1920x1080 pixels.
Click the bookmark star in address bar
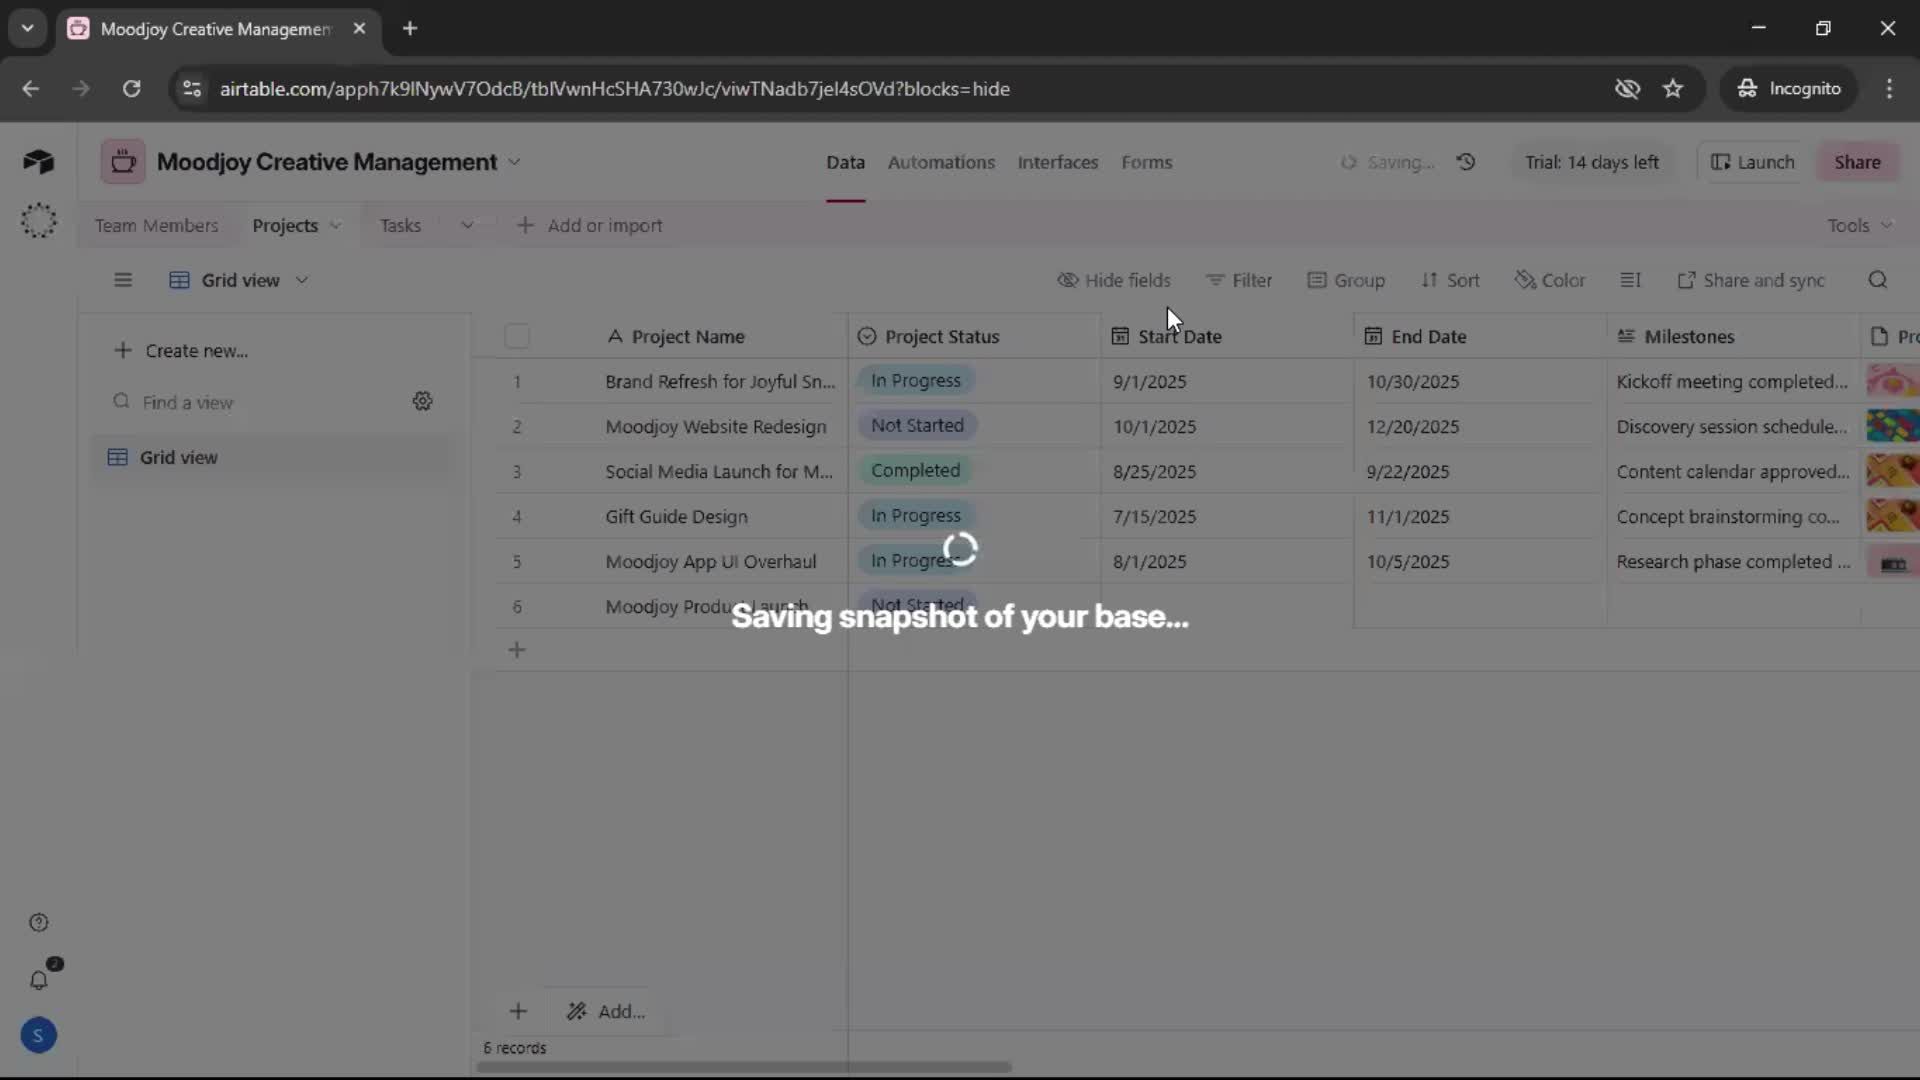coord(1673,89)
